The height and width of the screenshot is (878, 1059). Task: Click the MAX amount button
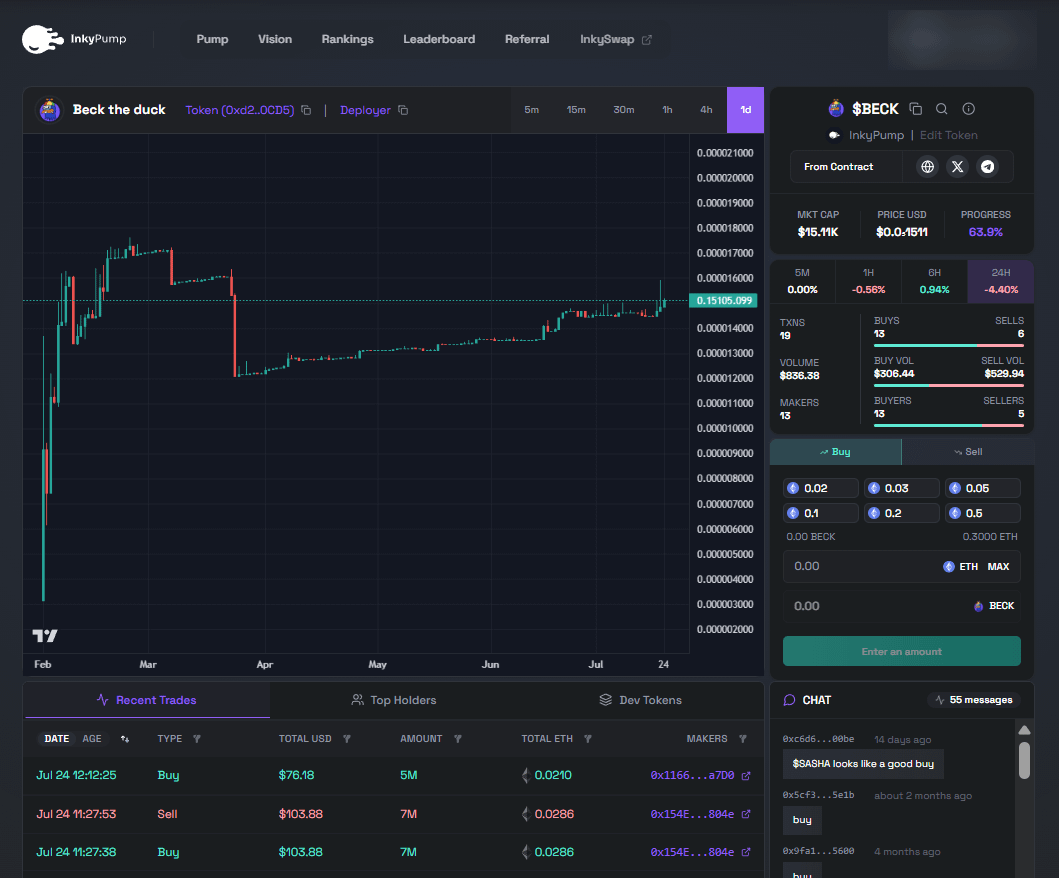[998, 567]
